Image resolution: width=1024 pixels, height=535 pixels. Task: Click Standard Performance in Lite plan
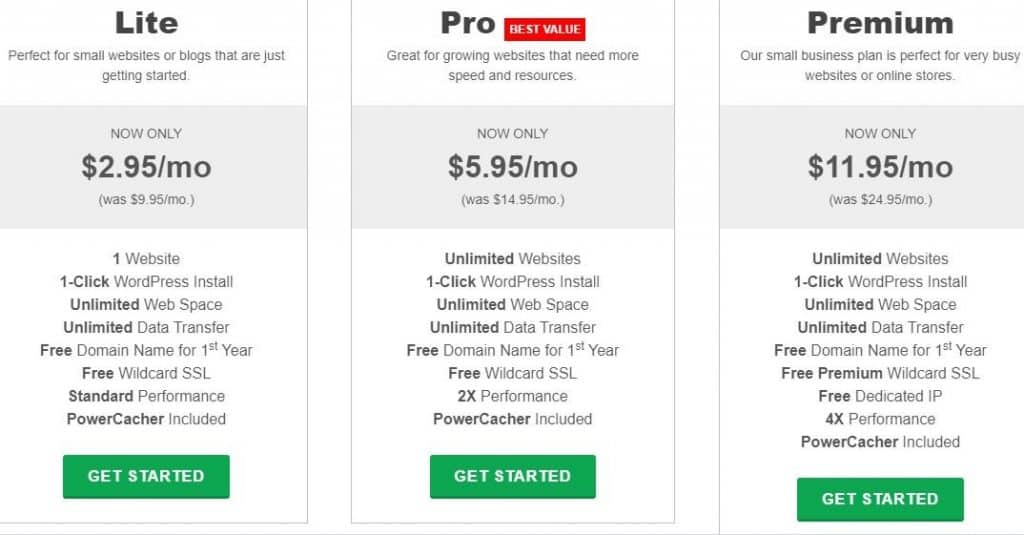pyautogui.click(x=146, y=396)
